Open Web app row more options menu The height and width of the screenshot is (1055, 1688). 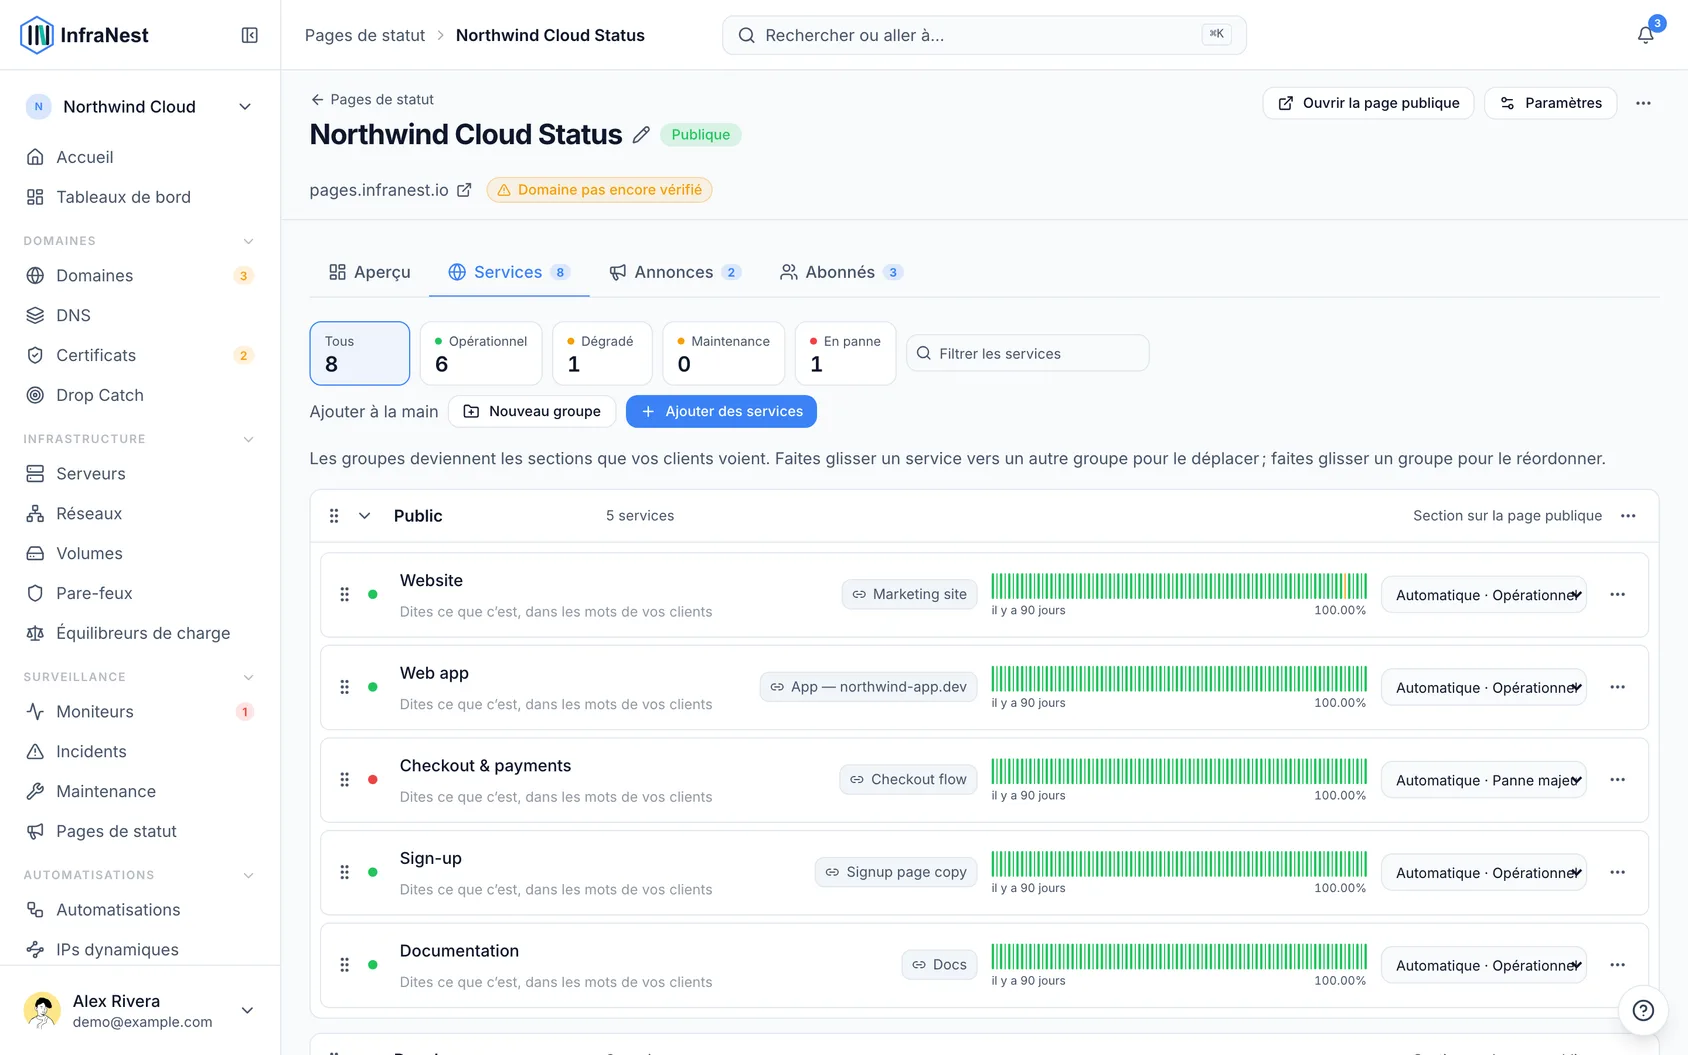click(1617, 687)
